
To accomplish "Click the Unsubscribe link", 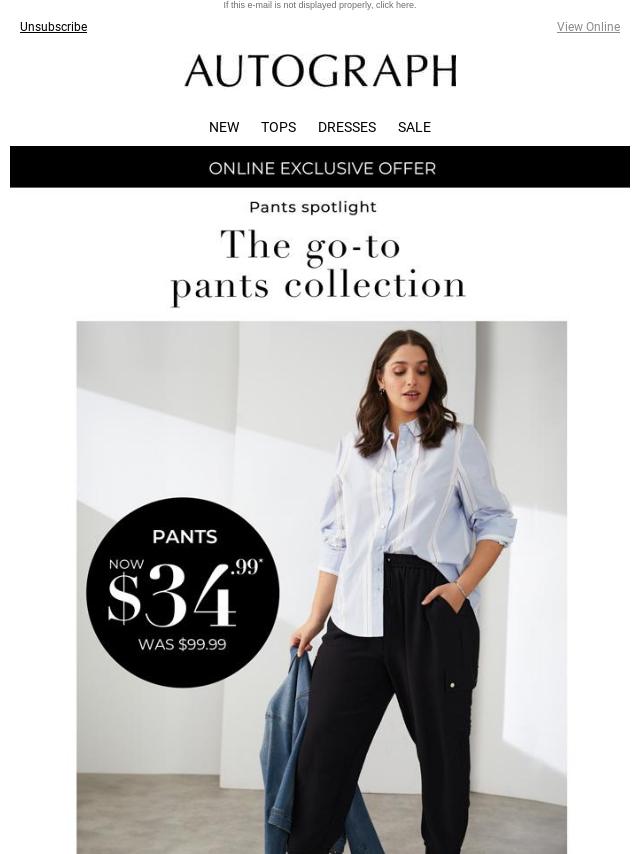I will (x=53, y=27).
